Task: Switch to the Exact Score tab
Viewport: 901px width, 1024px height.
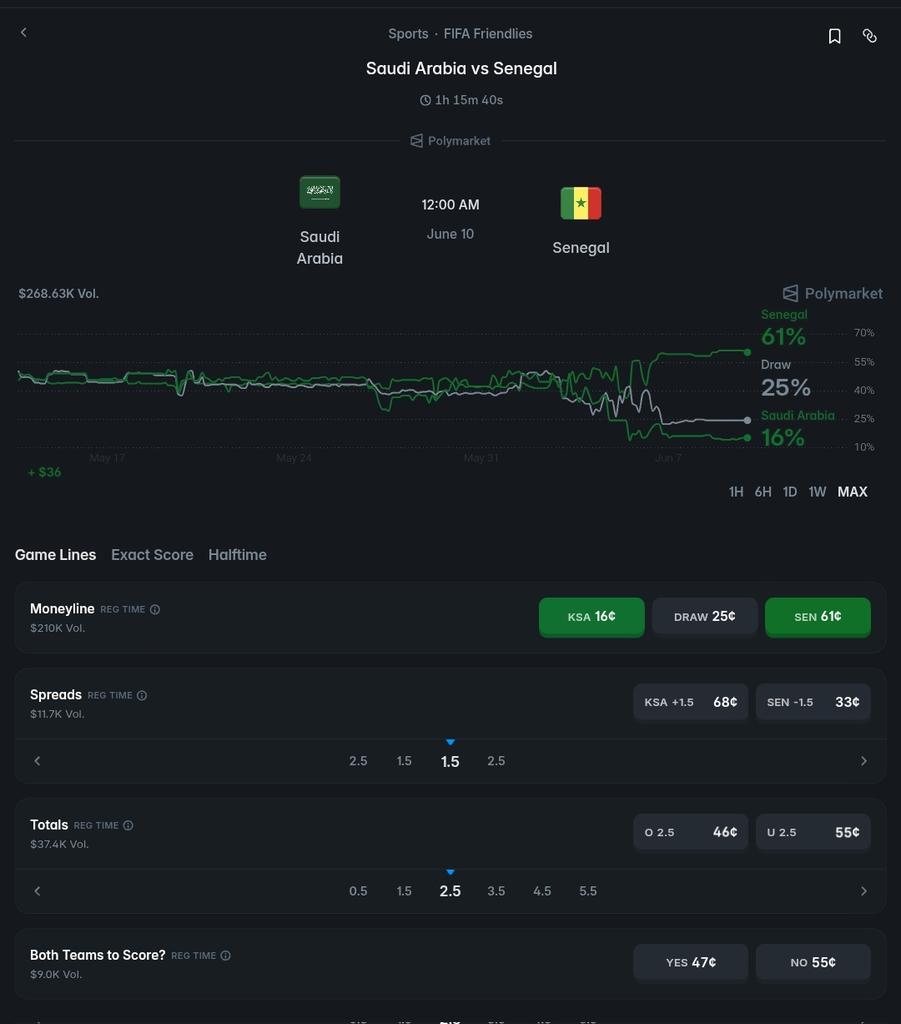Action: [x=152, y=554]
